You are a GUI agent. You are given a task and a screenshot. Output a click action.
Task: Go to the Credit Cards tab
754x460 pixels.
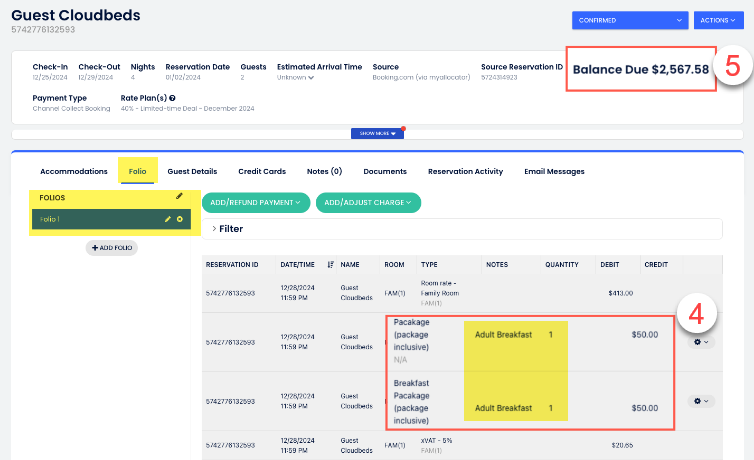pyautogui.click(x=262, y=171)
